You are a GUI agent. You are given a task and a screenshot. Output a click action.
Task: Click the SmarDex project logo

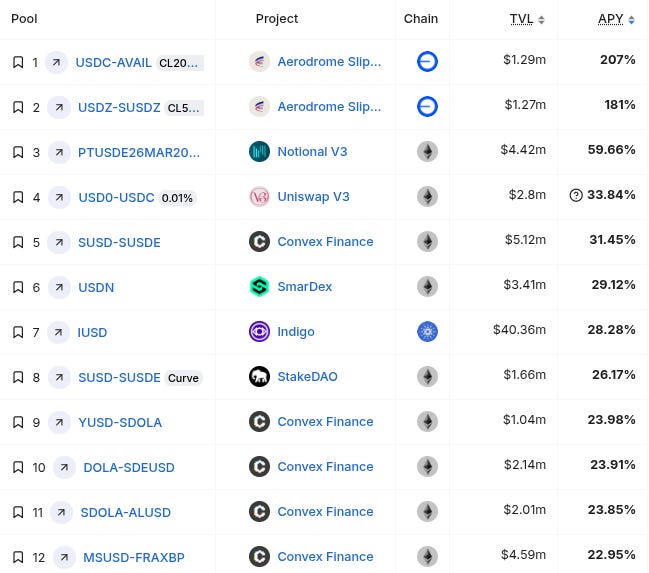tap(260, 286)
